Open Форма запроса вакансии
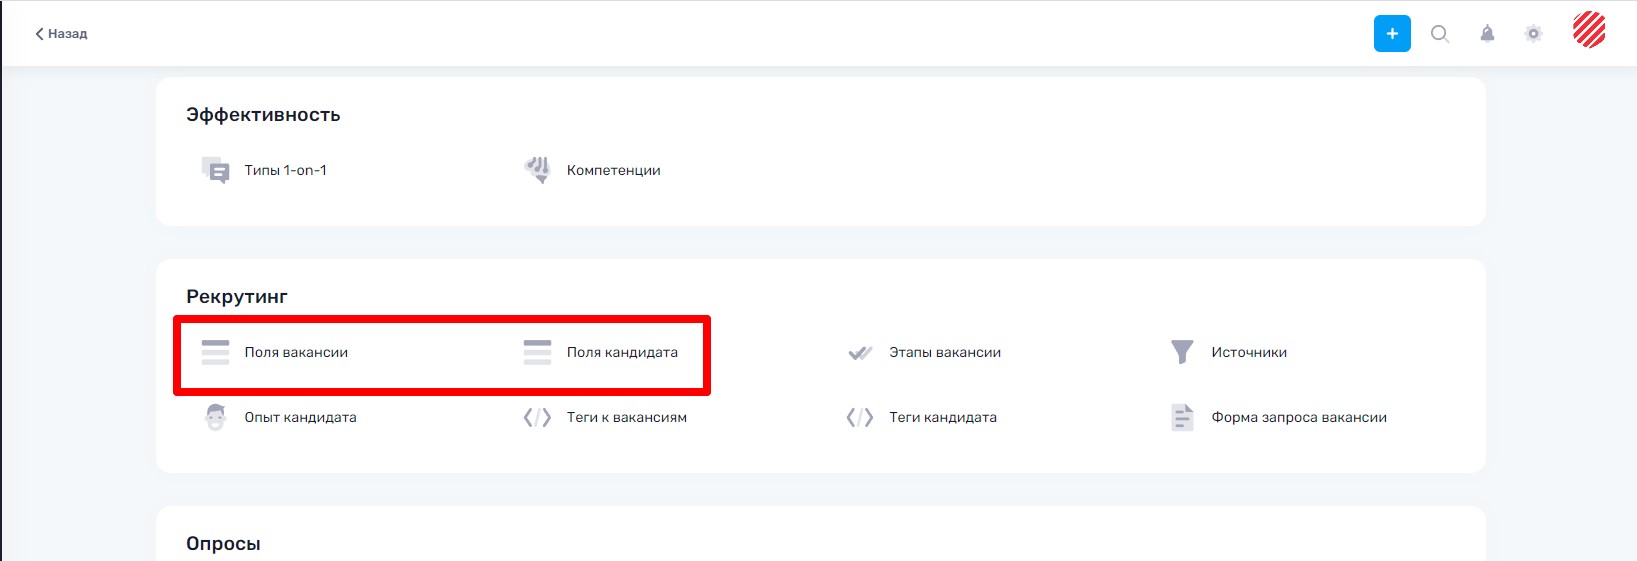Viewport: 1637px width, 561px height. (1299, 417)
